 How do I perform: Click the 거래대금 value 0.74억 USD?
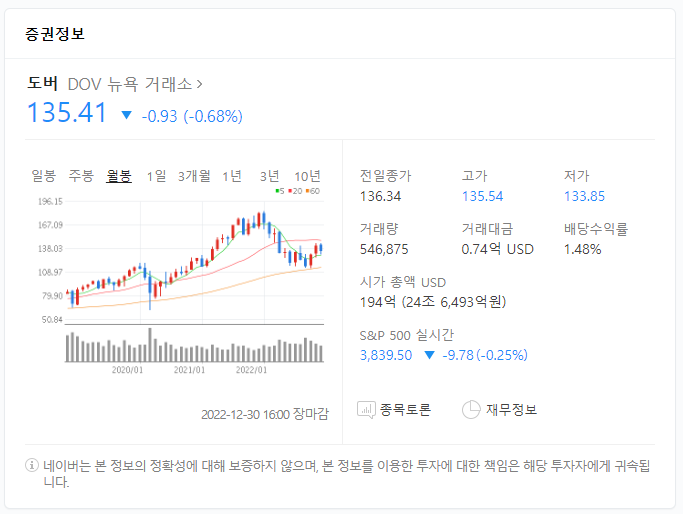coord(497,249)
